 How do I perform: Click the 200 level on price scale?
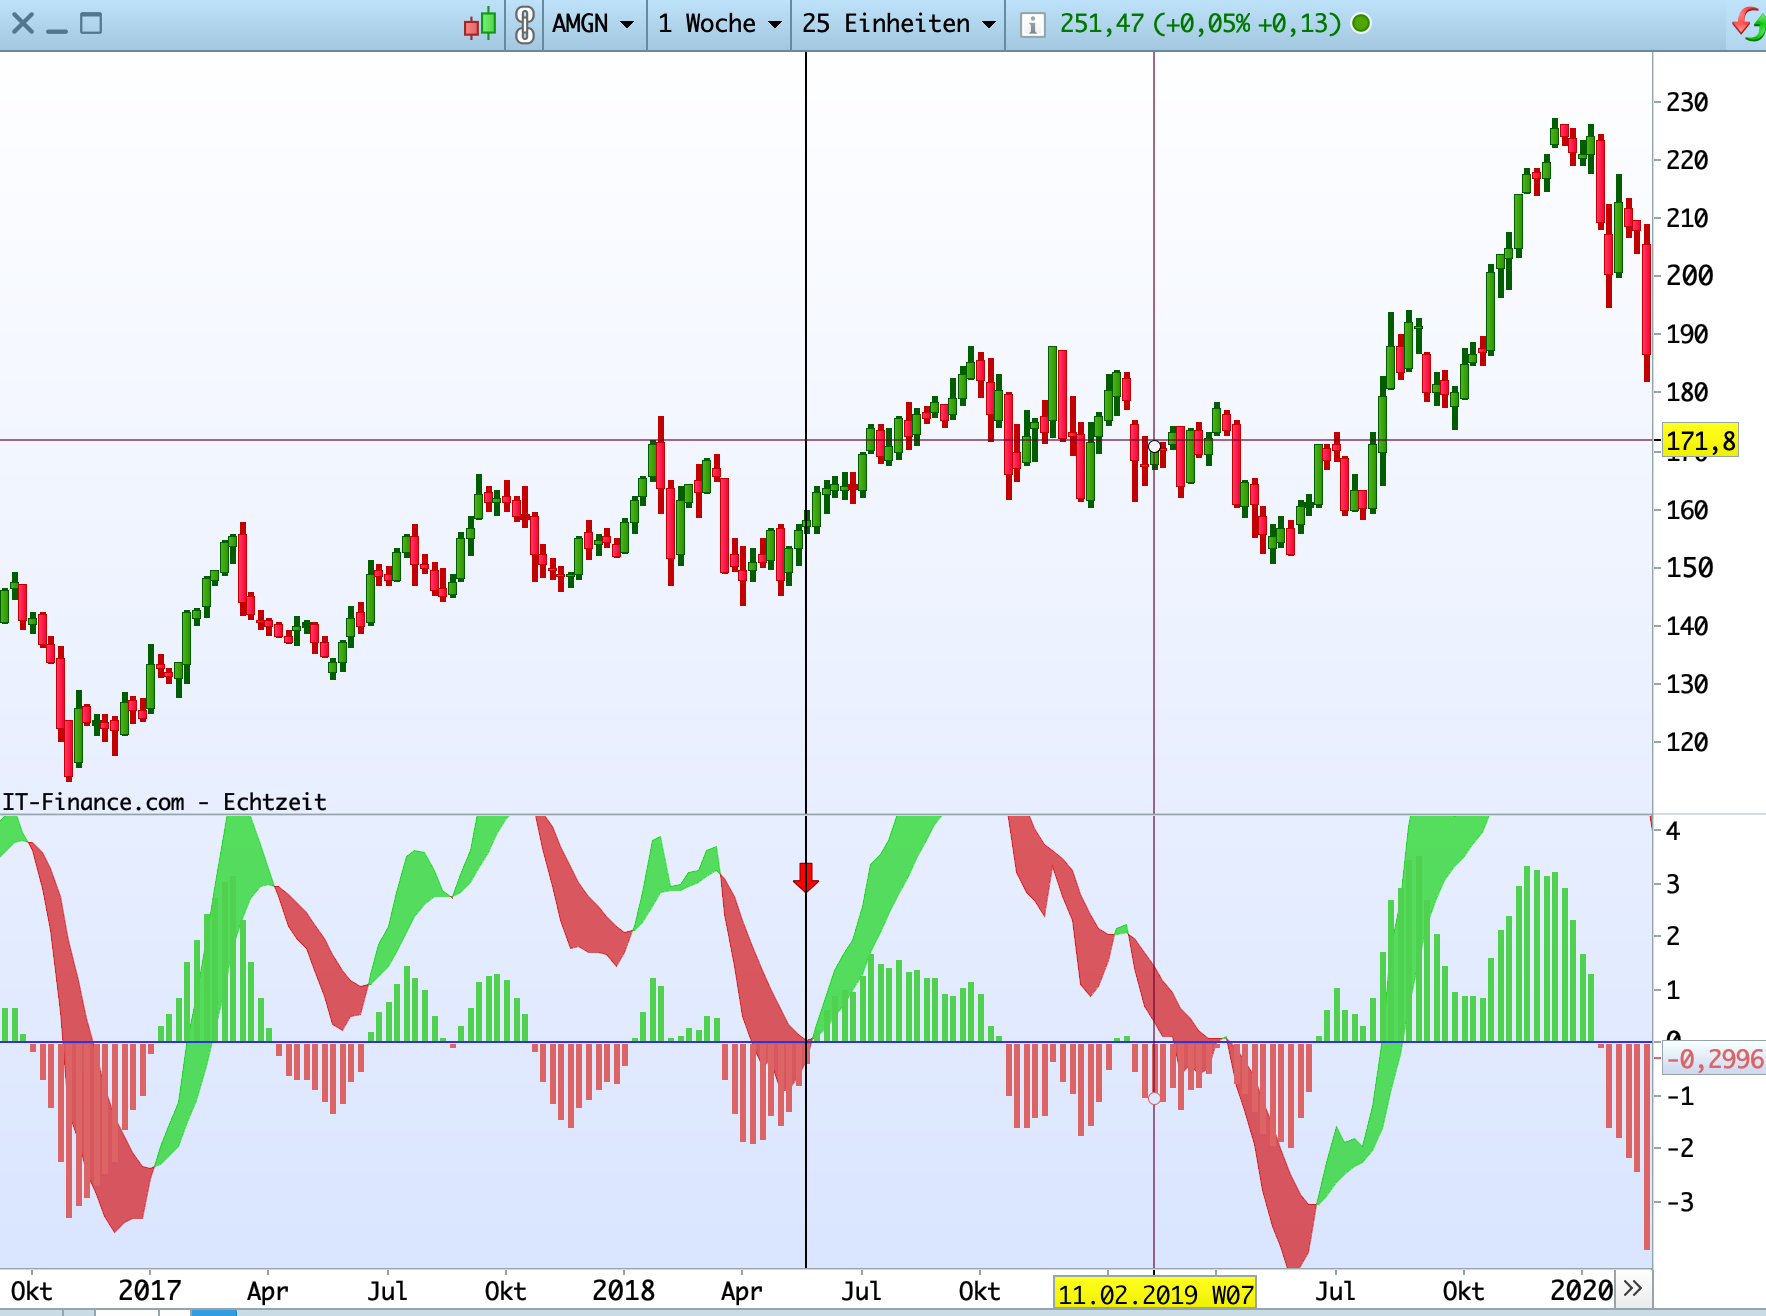(1689, 275)
